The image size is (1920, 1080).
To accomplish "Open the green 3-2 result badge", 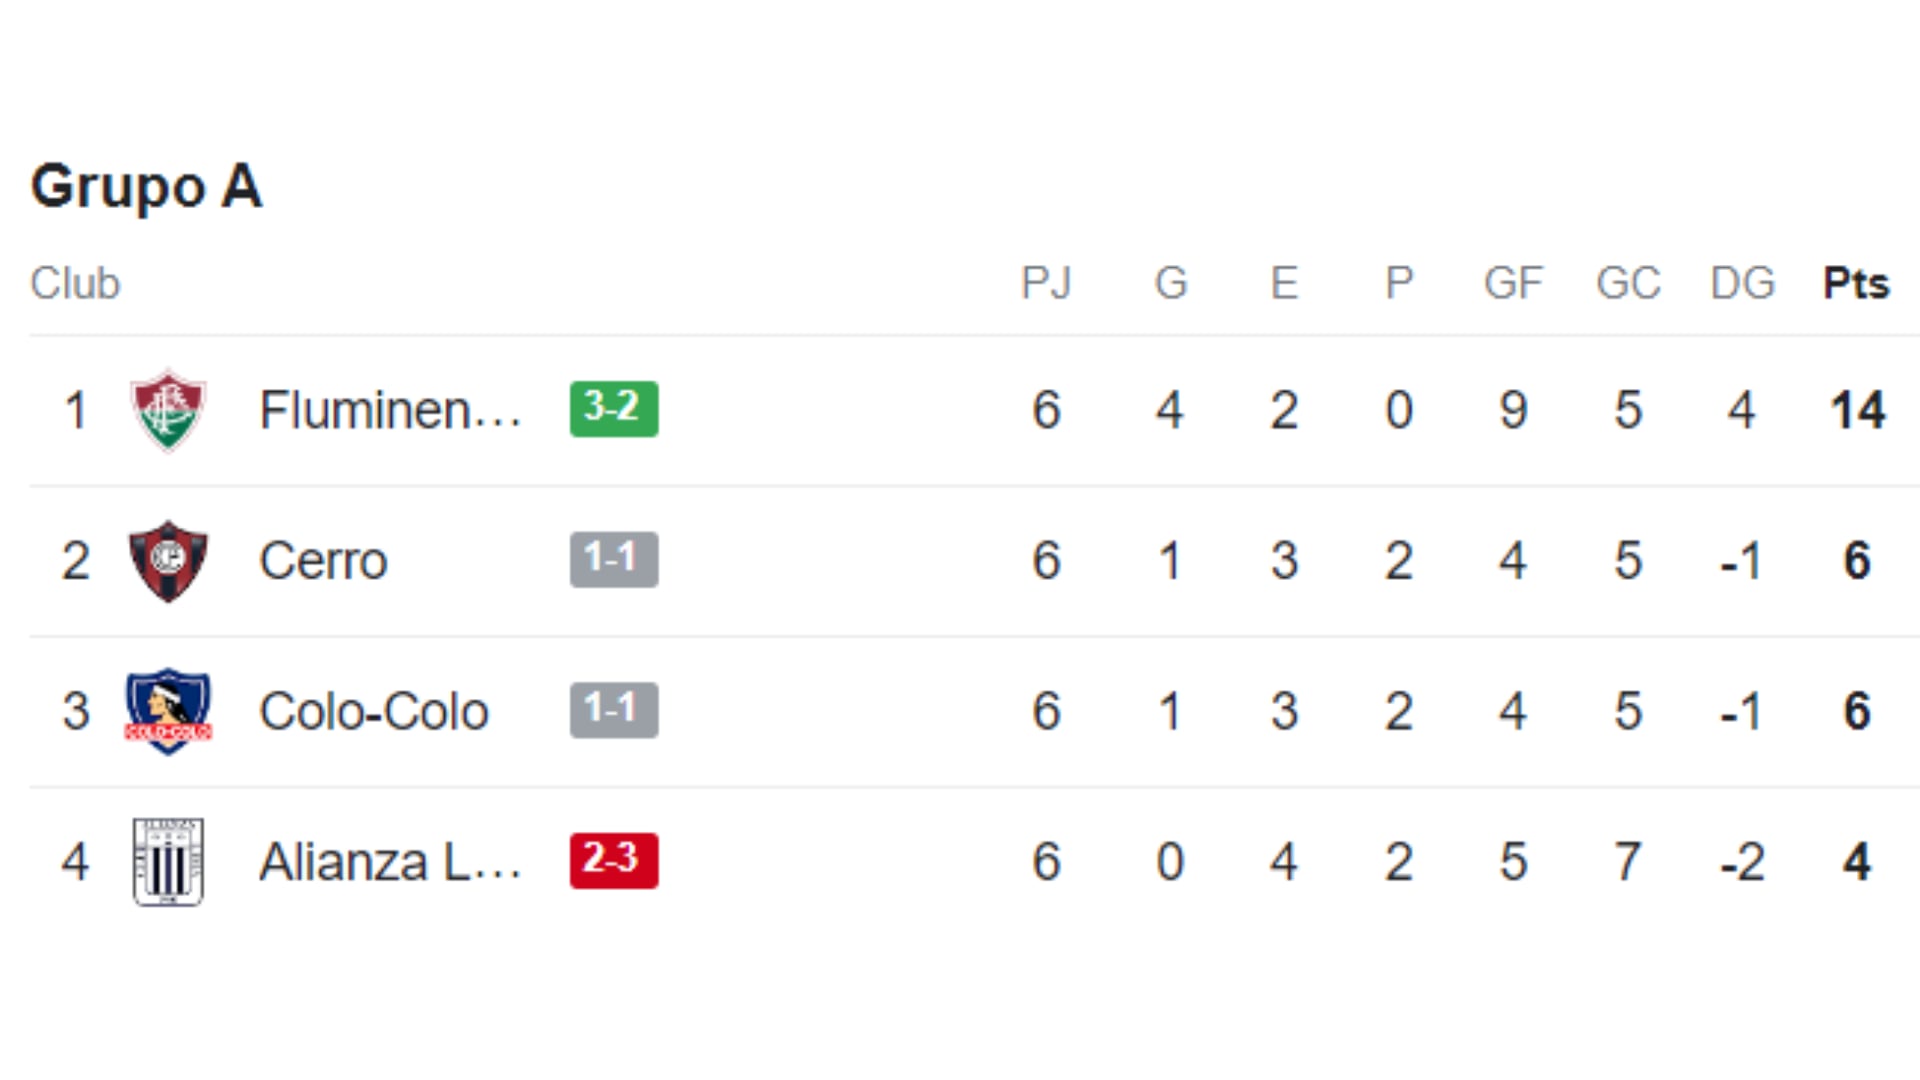I will [x=614, y=409].
